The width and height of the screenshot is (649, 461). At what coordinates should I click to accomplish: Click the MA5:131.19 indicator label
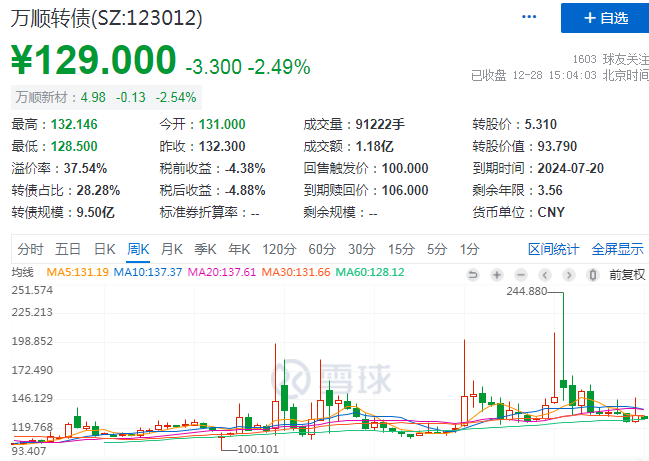click(77, 272)
